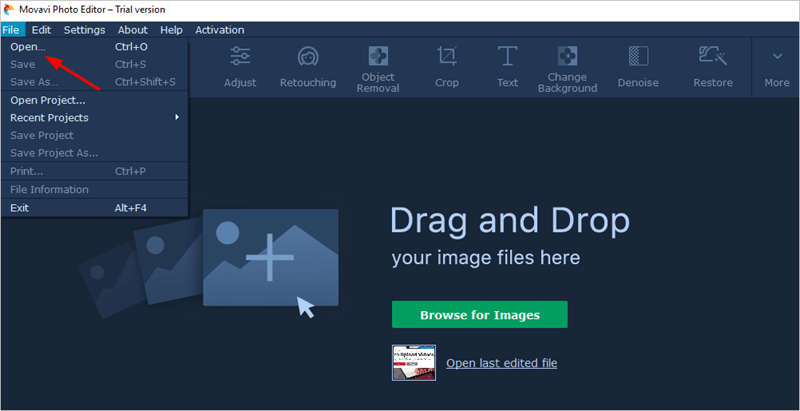Activate the Crop tool
This screenshot has width=800, height=411.
tap(447, 67)
